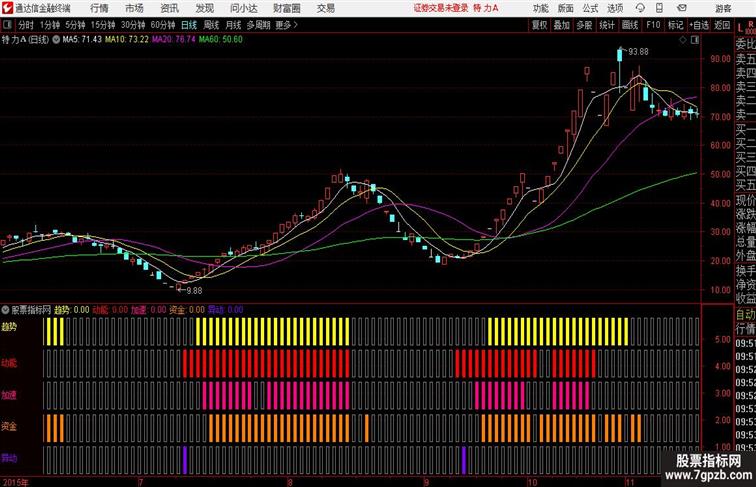Click the purple 异动 row label
This screenshot has width=756, height=487.
tap(9, 458)
